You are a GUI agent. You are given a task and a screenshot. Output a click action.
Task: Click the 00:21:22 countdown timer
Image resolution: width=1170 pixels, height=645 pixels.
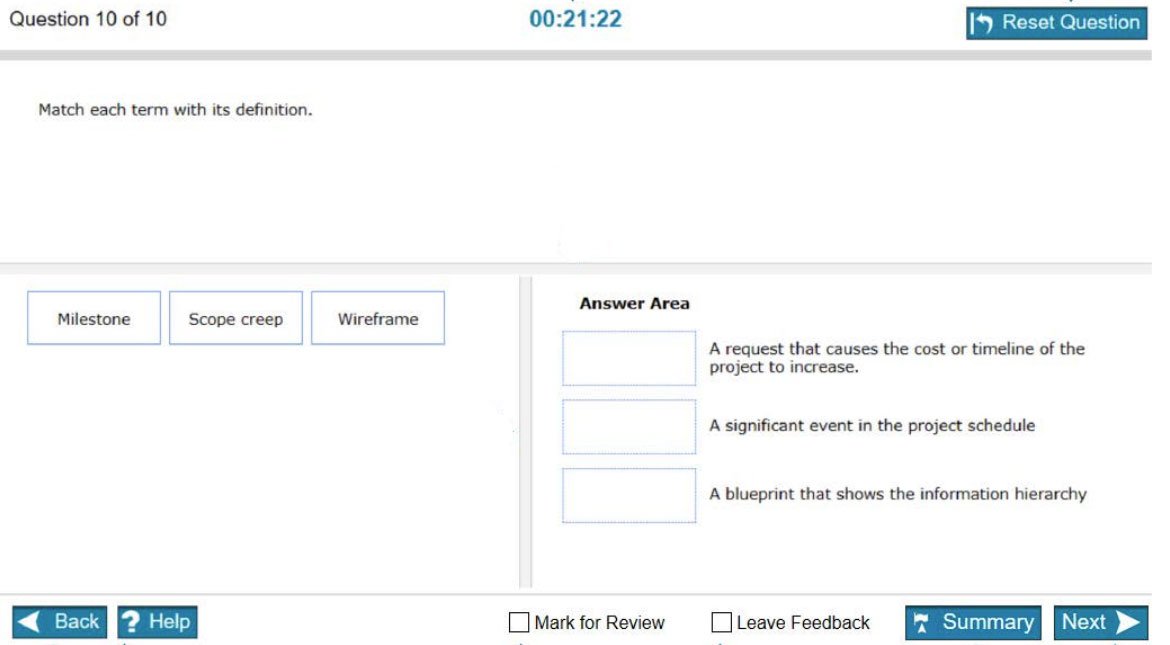point(575,19)
